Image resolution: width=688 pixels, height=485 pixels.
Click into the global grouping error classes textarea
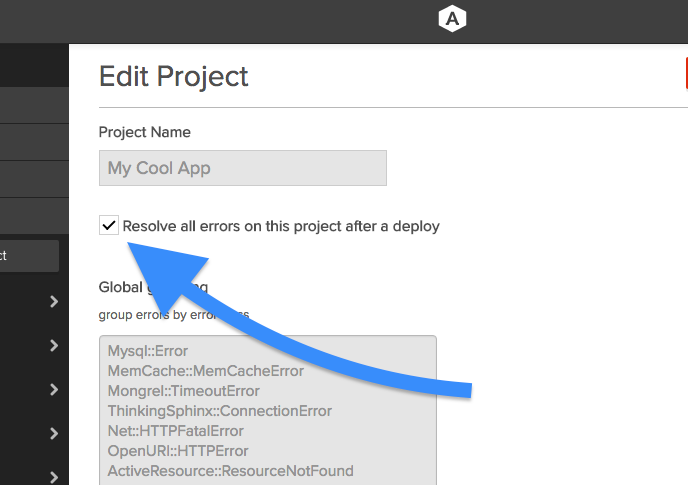click(268, 410)
